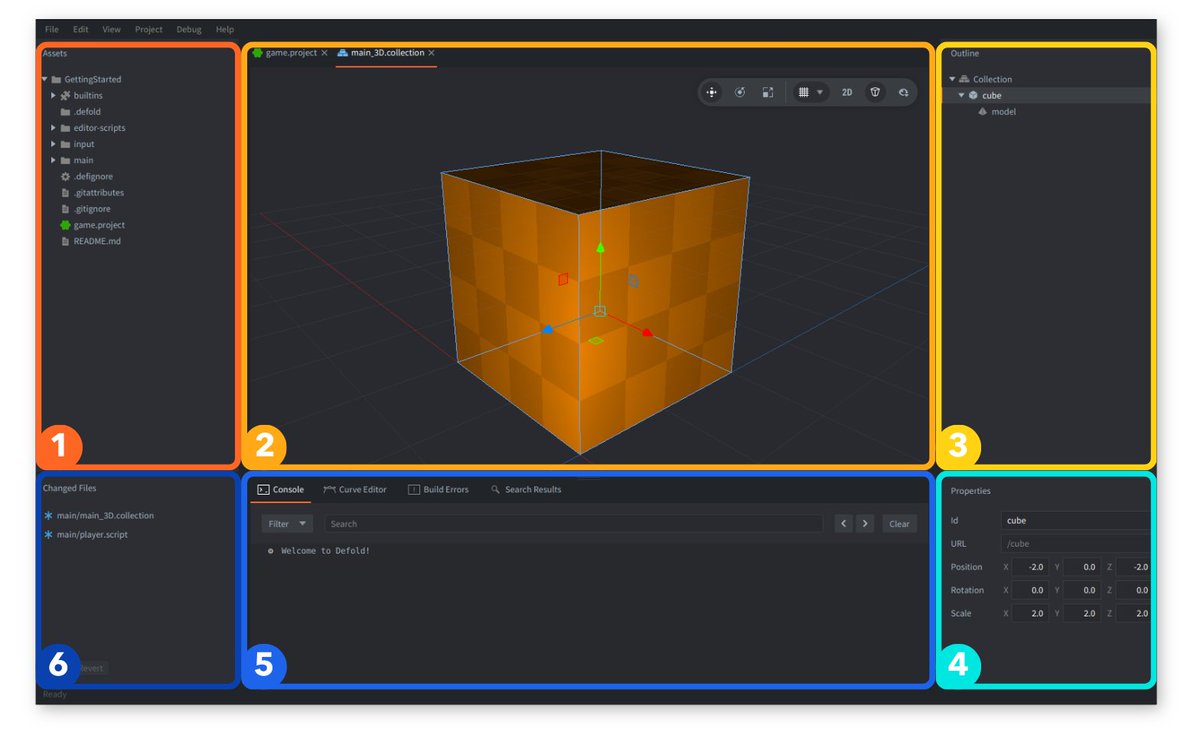Open the grid options dropdown arrow
Viewport: 1200px width, 732px height.
click(x=820, y=92)
